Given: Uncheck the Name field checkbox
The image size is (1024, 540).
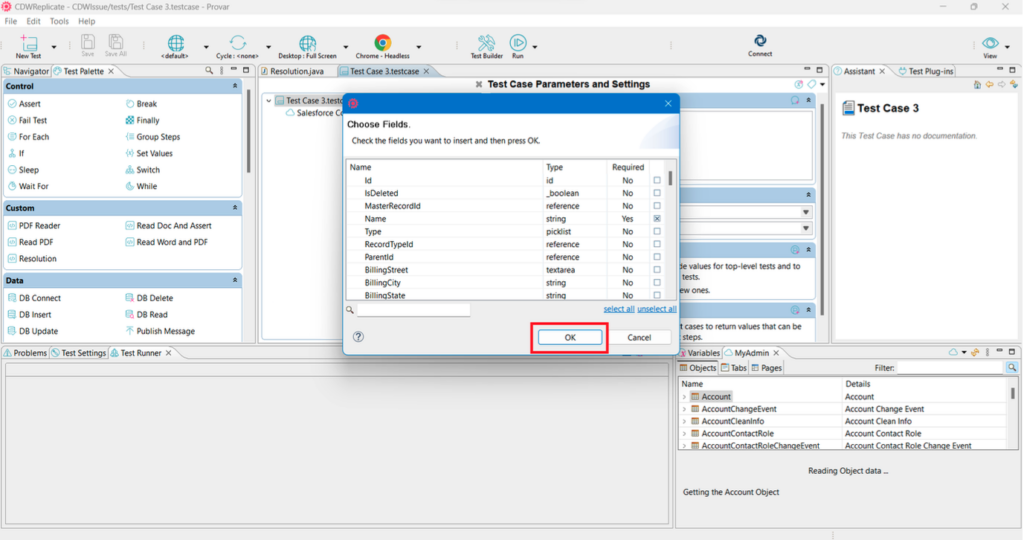Looking at the screenshot, I should [x=657, y=219].
